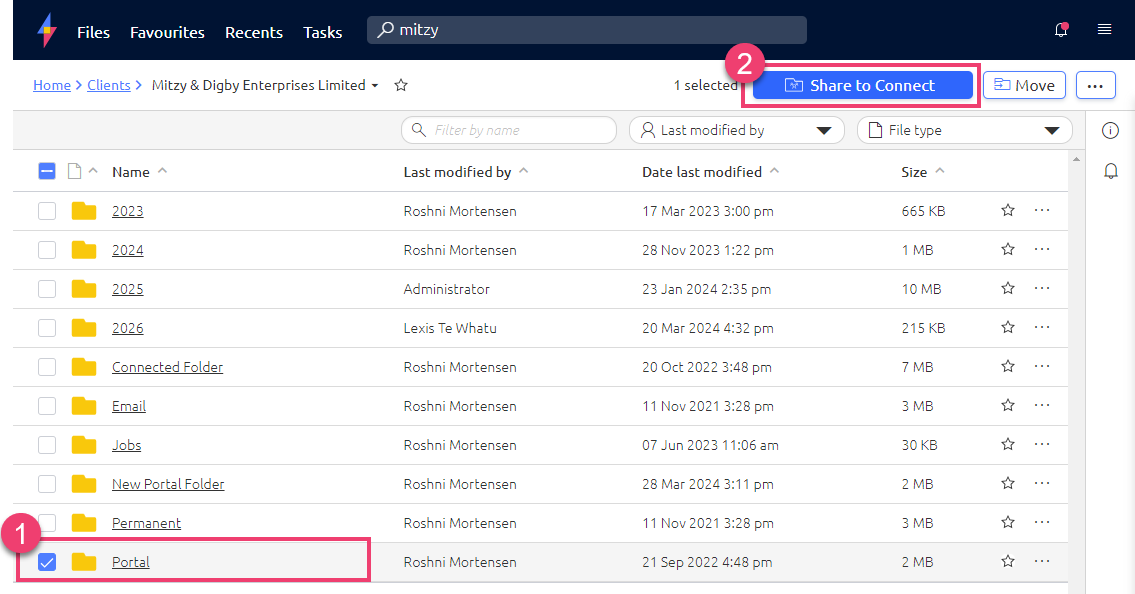Click the yellow folder icon beside 2023
1135x594 pixels.
pyautogui.click(x=84, y=210)
